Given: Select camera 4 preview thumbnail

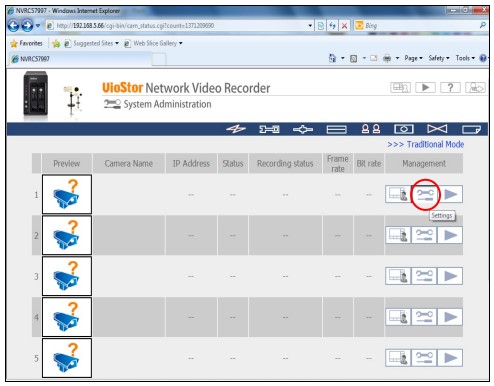Looking at the screenshot, I should click(67, 317).
